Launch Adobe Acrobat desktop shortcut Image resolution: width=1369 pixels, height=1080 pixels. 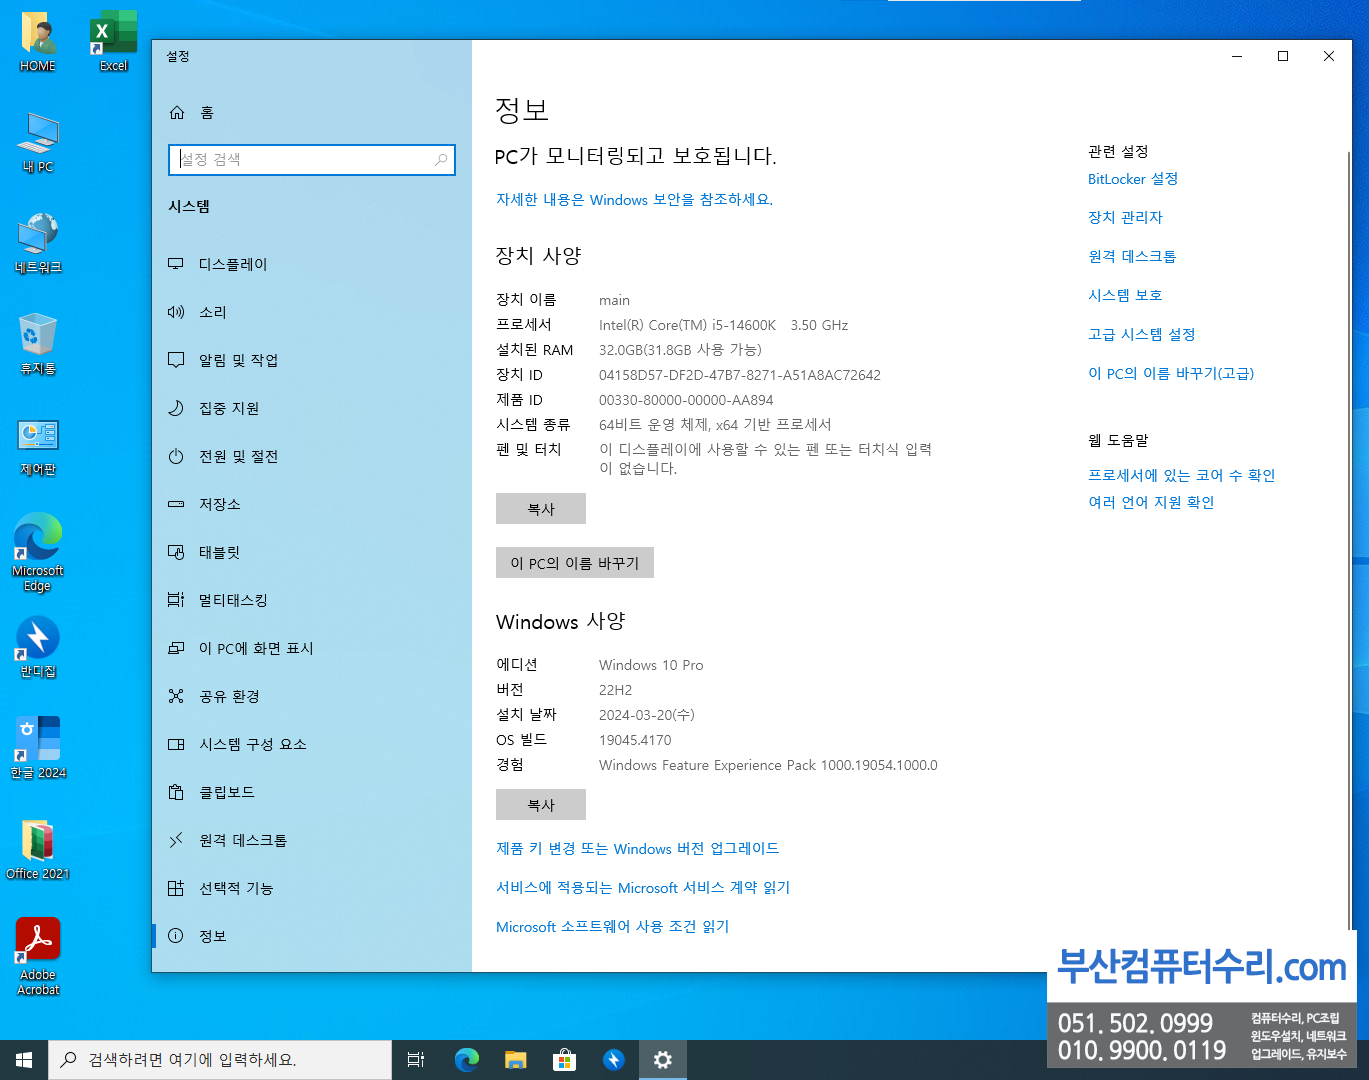tap(38, 957)
